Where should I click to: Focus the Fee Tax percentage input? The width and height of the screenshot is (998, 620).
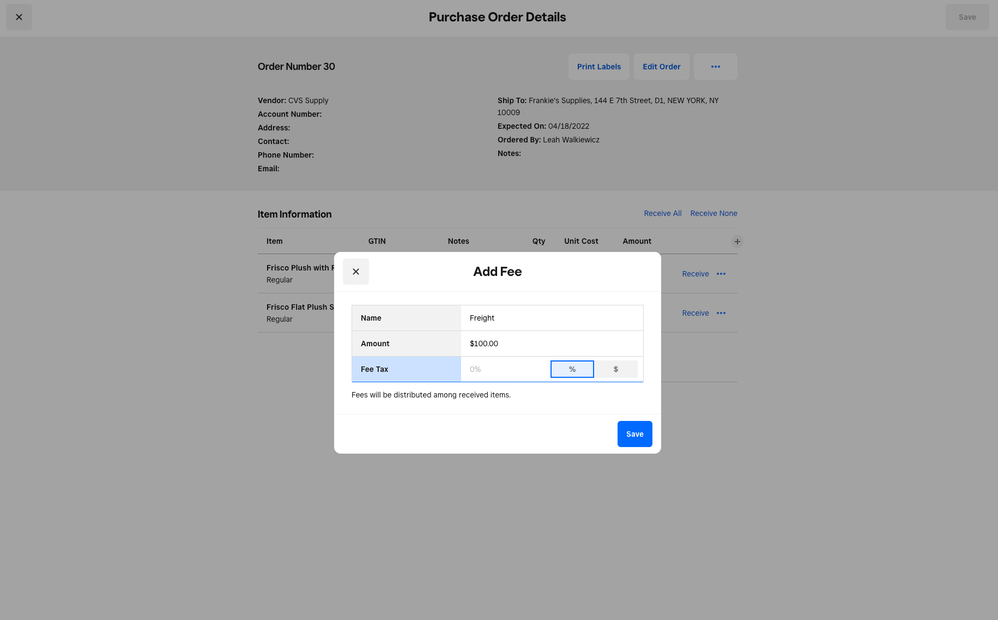[504, 369]
